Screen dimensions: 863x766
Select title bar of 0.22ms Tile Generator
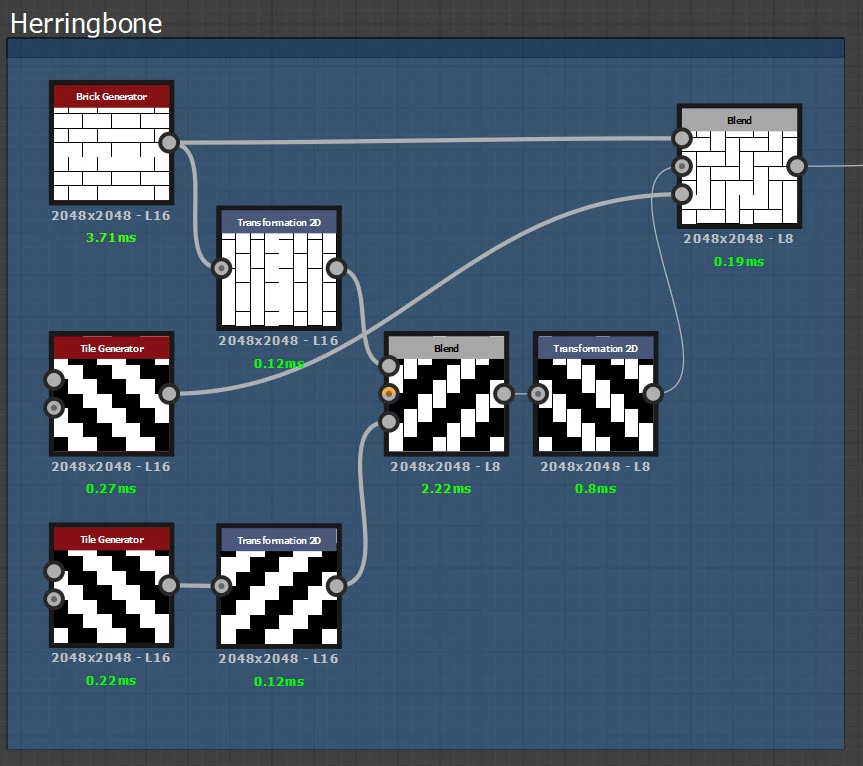(112, 539)
